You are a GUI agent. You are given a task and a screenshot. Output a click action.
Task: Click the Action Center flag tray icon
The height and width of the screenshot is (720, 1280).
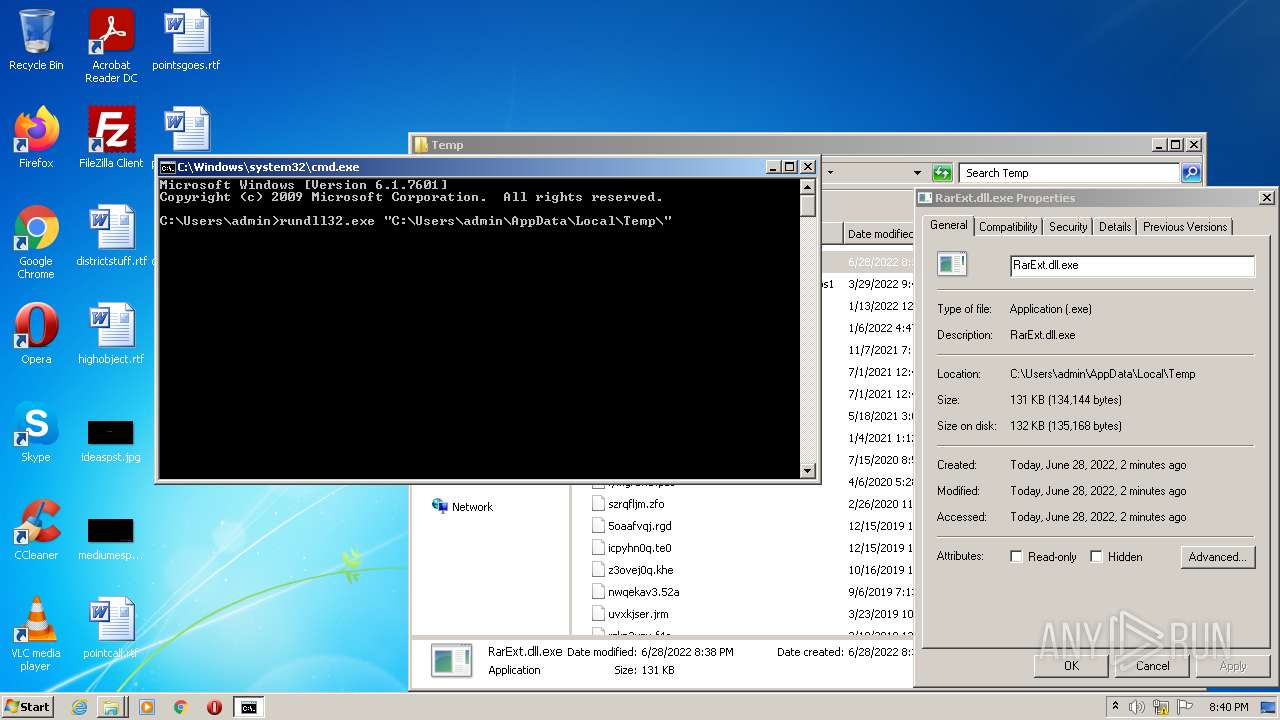tap(1185, 707)
